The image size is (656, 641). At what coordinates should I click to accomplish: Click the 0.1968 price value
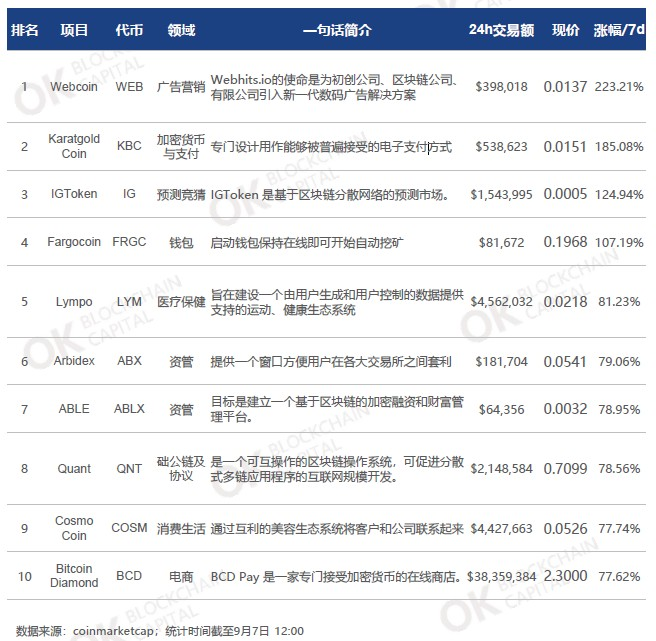click(x=565, y=241)
